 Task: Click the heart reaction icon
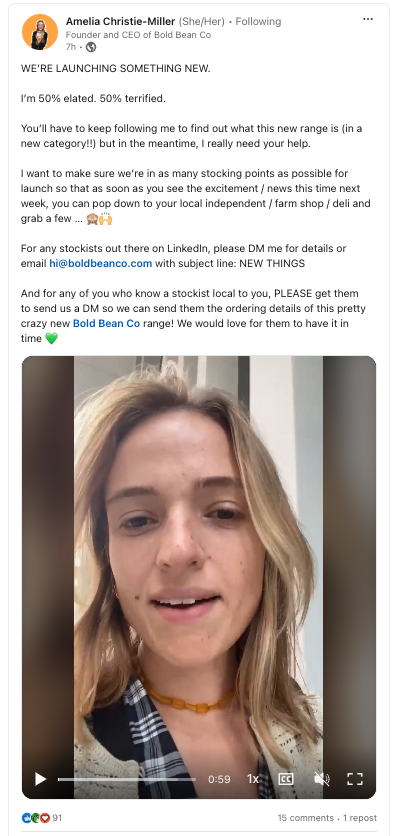pyautogui.click(x=45, y=817)
